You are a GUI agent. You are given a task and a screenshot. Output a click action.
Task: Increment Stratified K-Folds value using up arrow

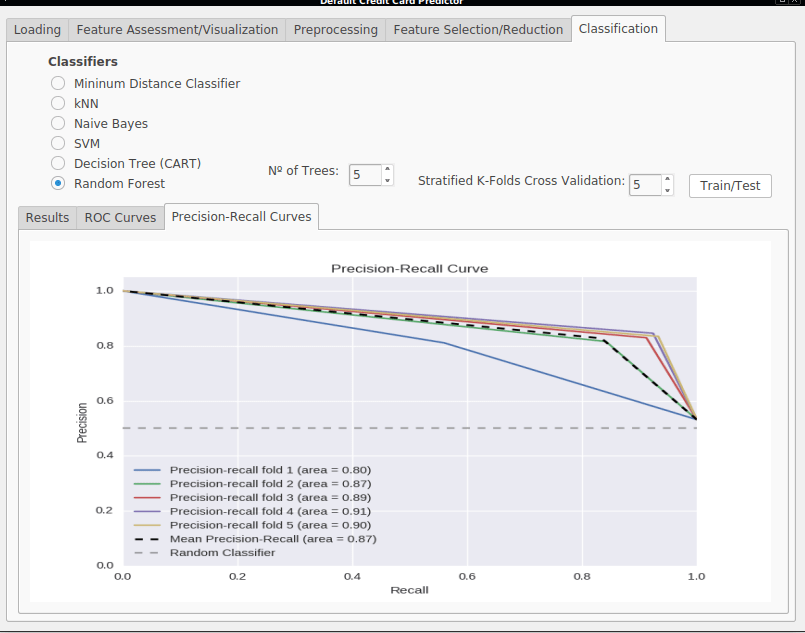667,180
